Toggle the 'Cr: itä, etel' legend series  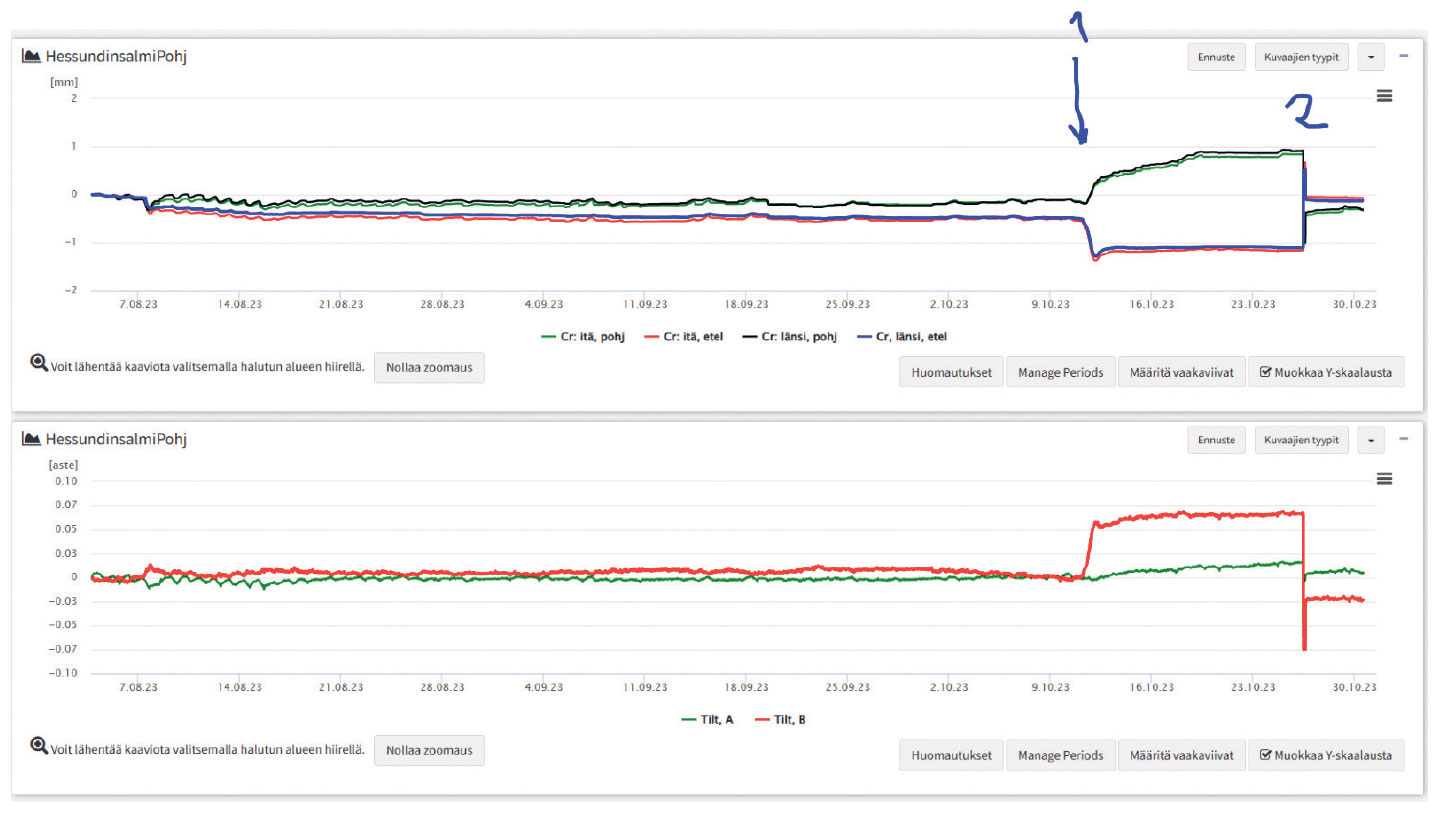pos(686,336)
